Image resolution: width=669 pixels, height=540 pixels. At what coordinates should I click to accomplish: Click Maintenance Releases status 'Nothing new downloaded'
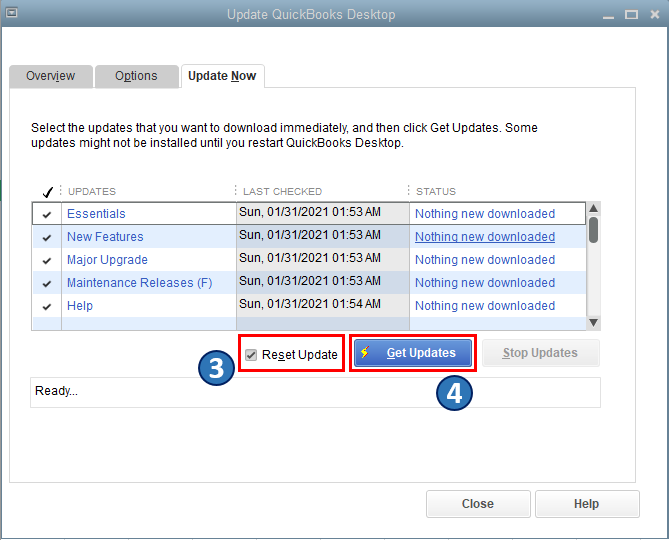pyautogui.click(x=485, y=283)
